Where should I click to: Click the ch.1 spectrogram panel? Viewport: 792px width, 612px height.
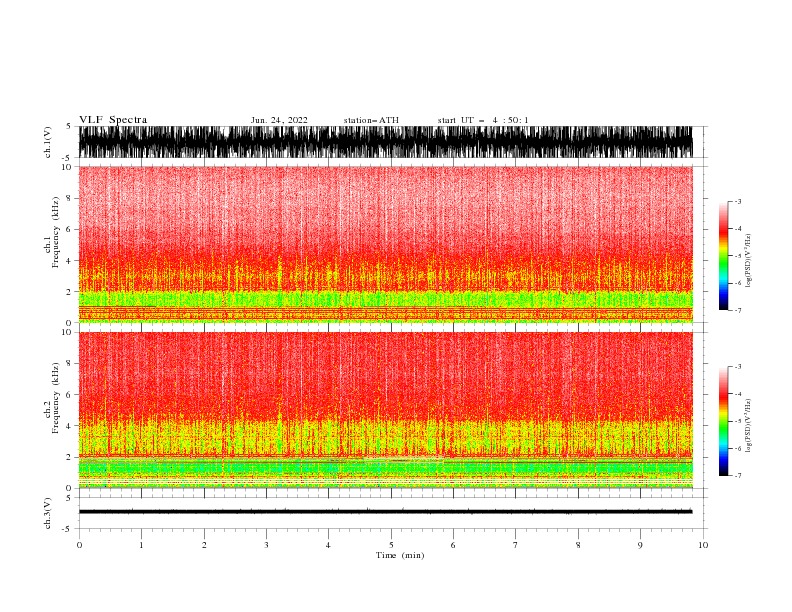(385, 244)
